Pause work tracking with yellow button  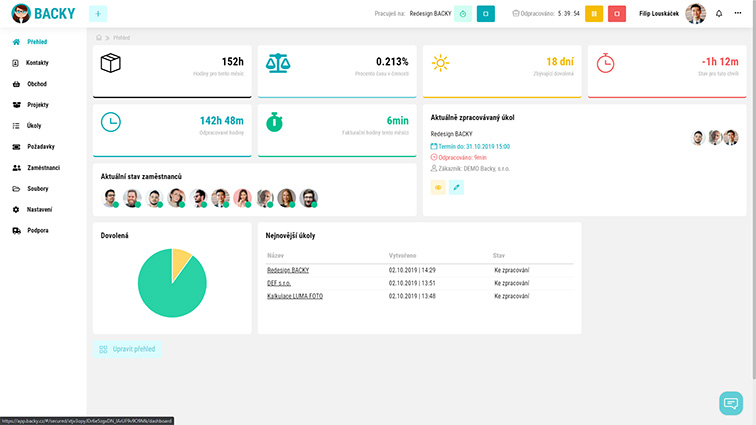[x=594, y=14]
